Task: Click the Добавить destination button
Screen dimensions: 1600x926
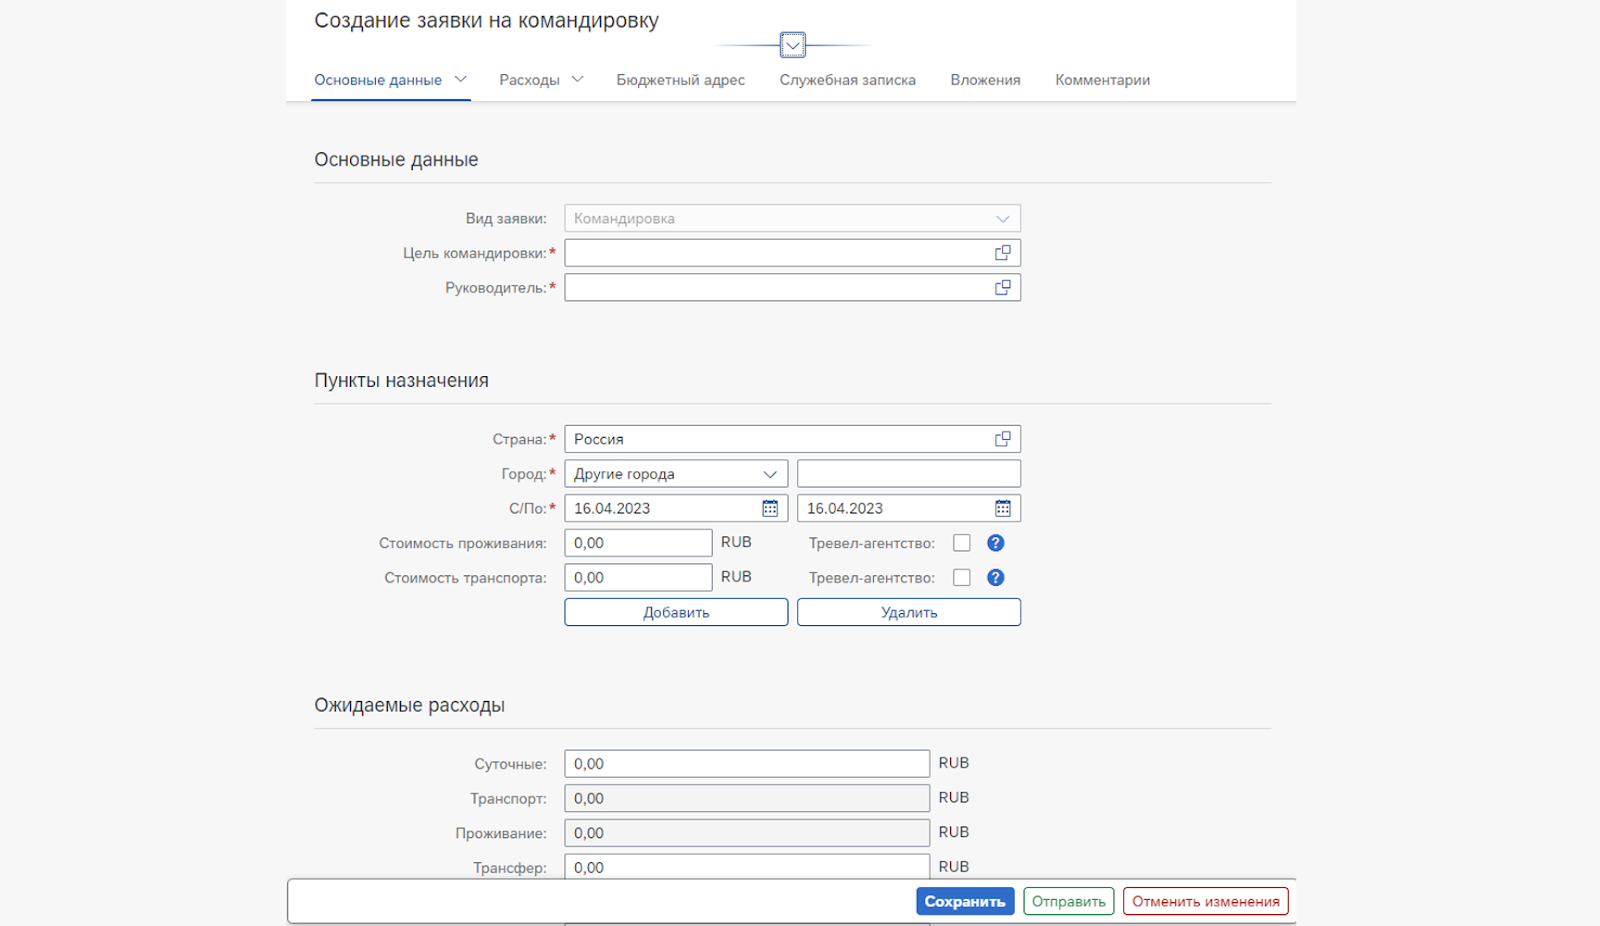Action: (676, 612)
